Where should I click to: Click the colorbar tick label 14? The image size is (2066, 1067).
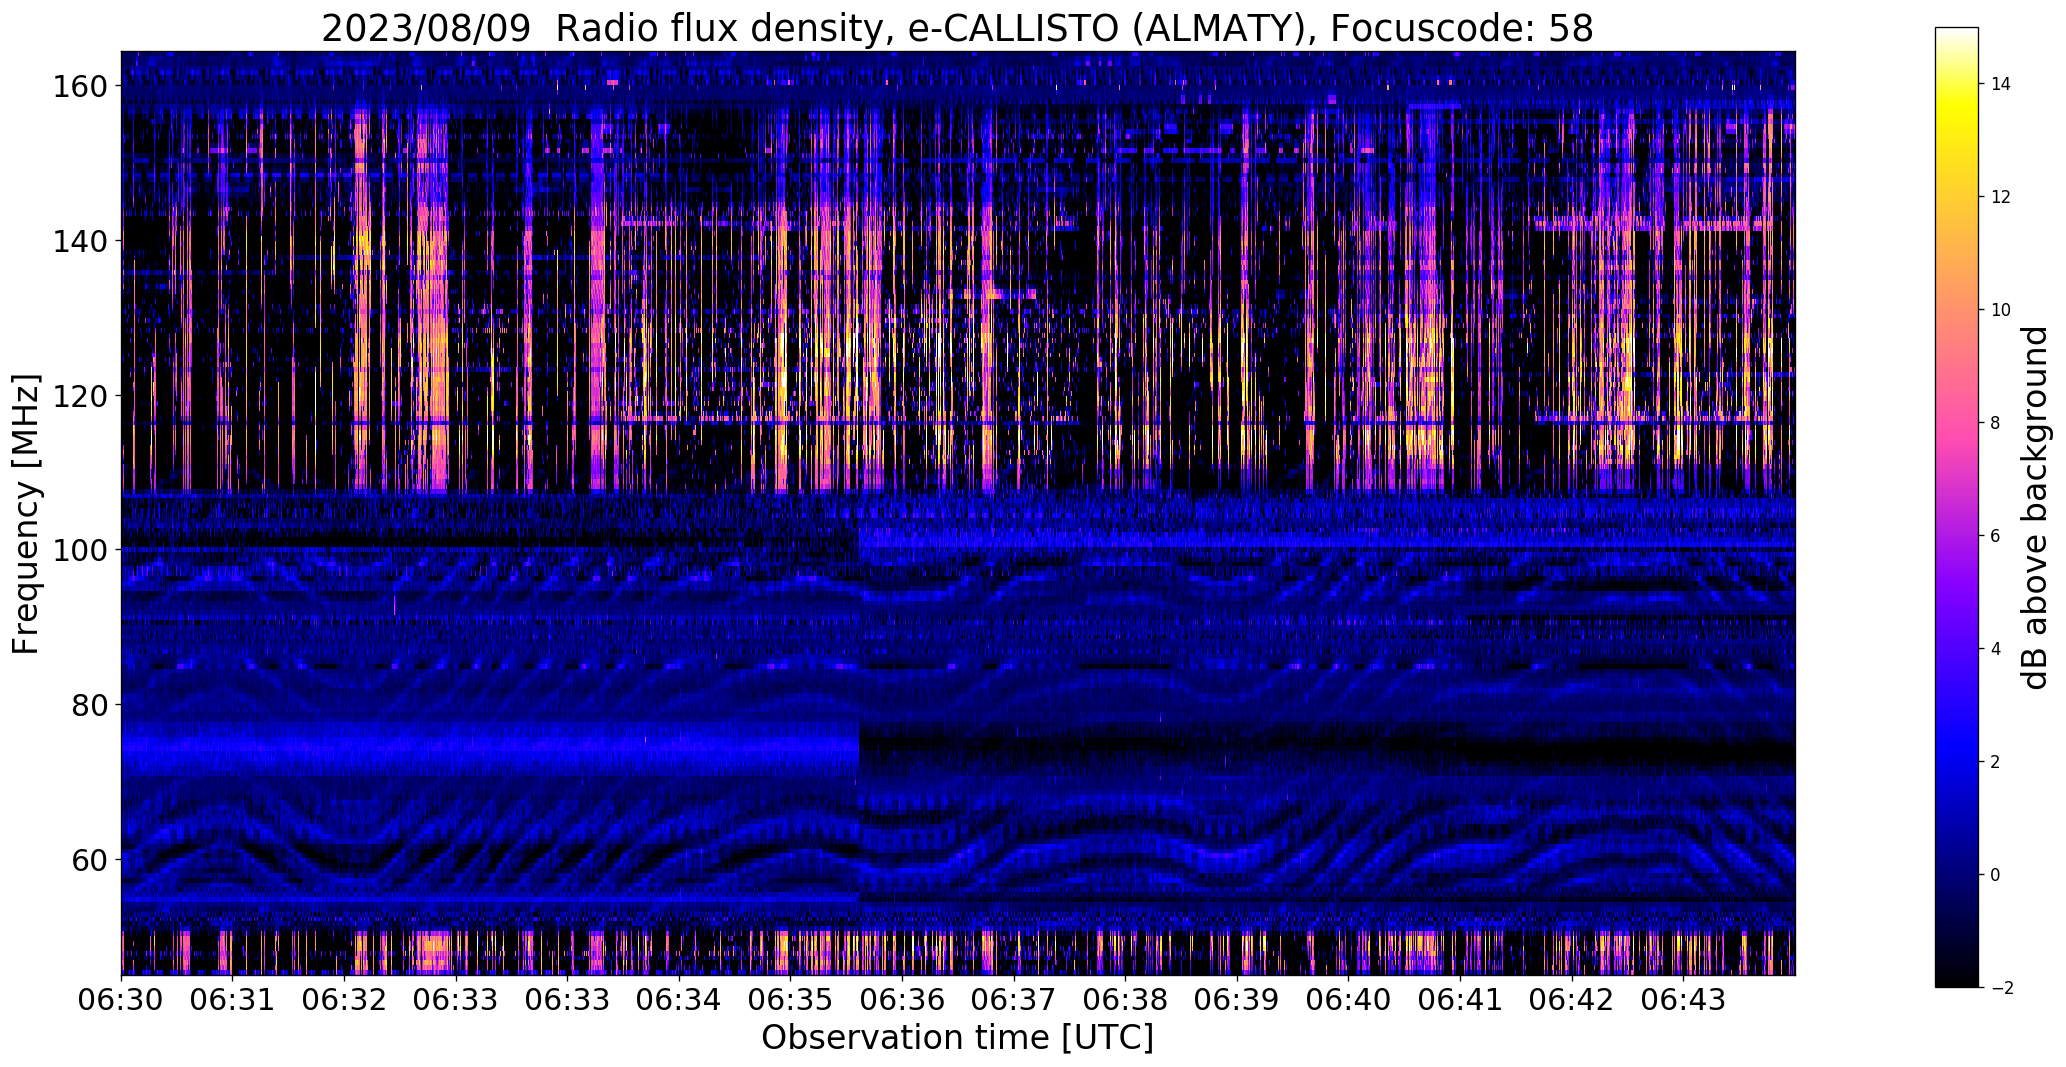click(x=2001, y=84)
